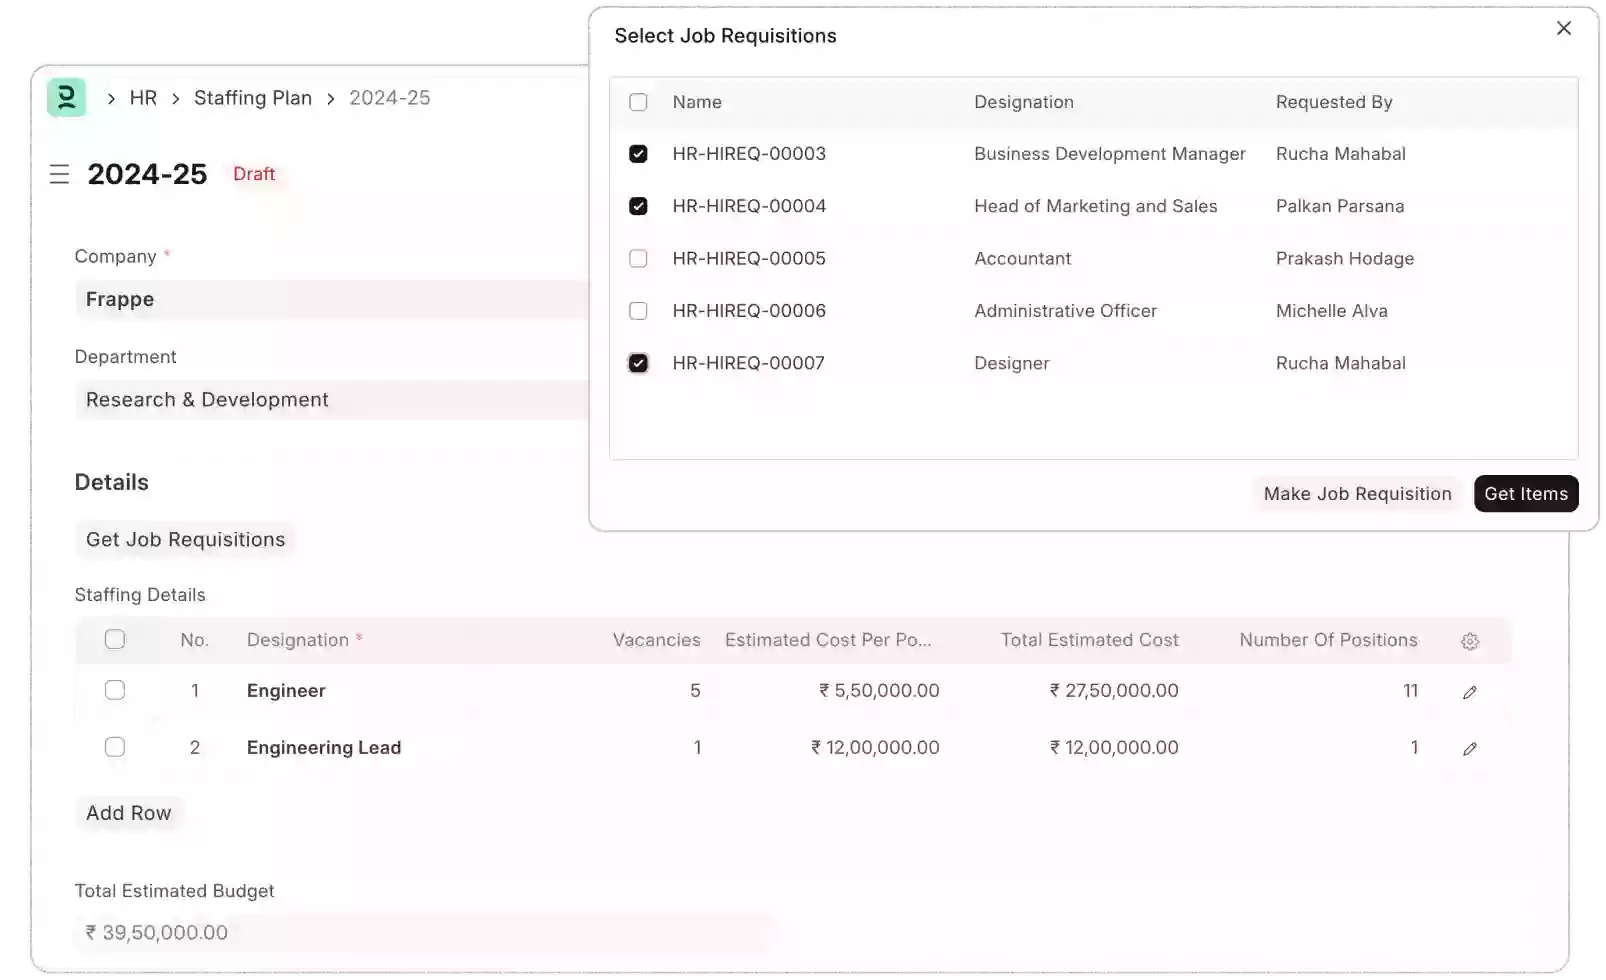Viewport: 1606px width, 980px height.
Task: Navigate to the HR breadcrumb
Action: coord(142,97)
